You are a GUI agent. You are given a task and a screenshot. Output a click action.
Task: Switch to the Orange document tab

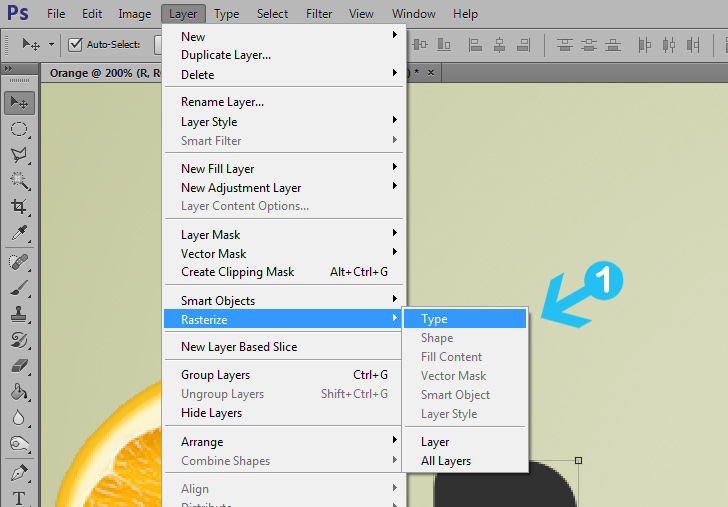point(105,73)
